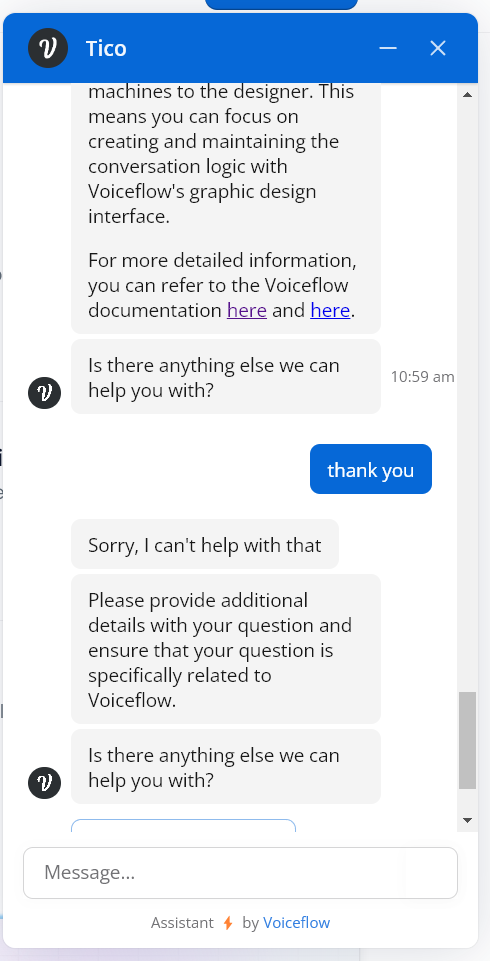Click the Voiceflow logo avatar in the header
The height and width of the screenshot is (961, 490).
pyautogui.click(x=48, y=48)
